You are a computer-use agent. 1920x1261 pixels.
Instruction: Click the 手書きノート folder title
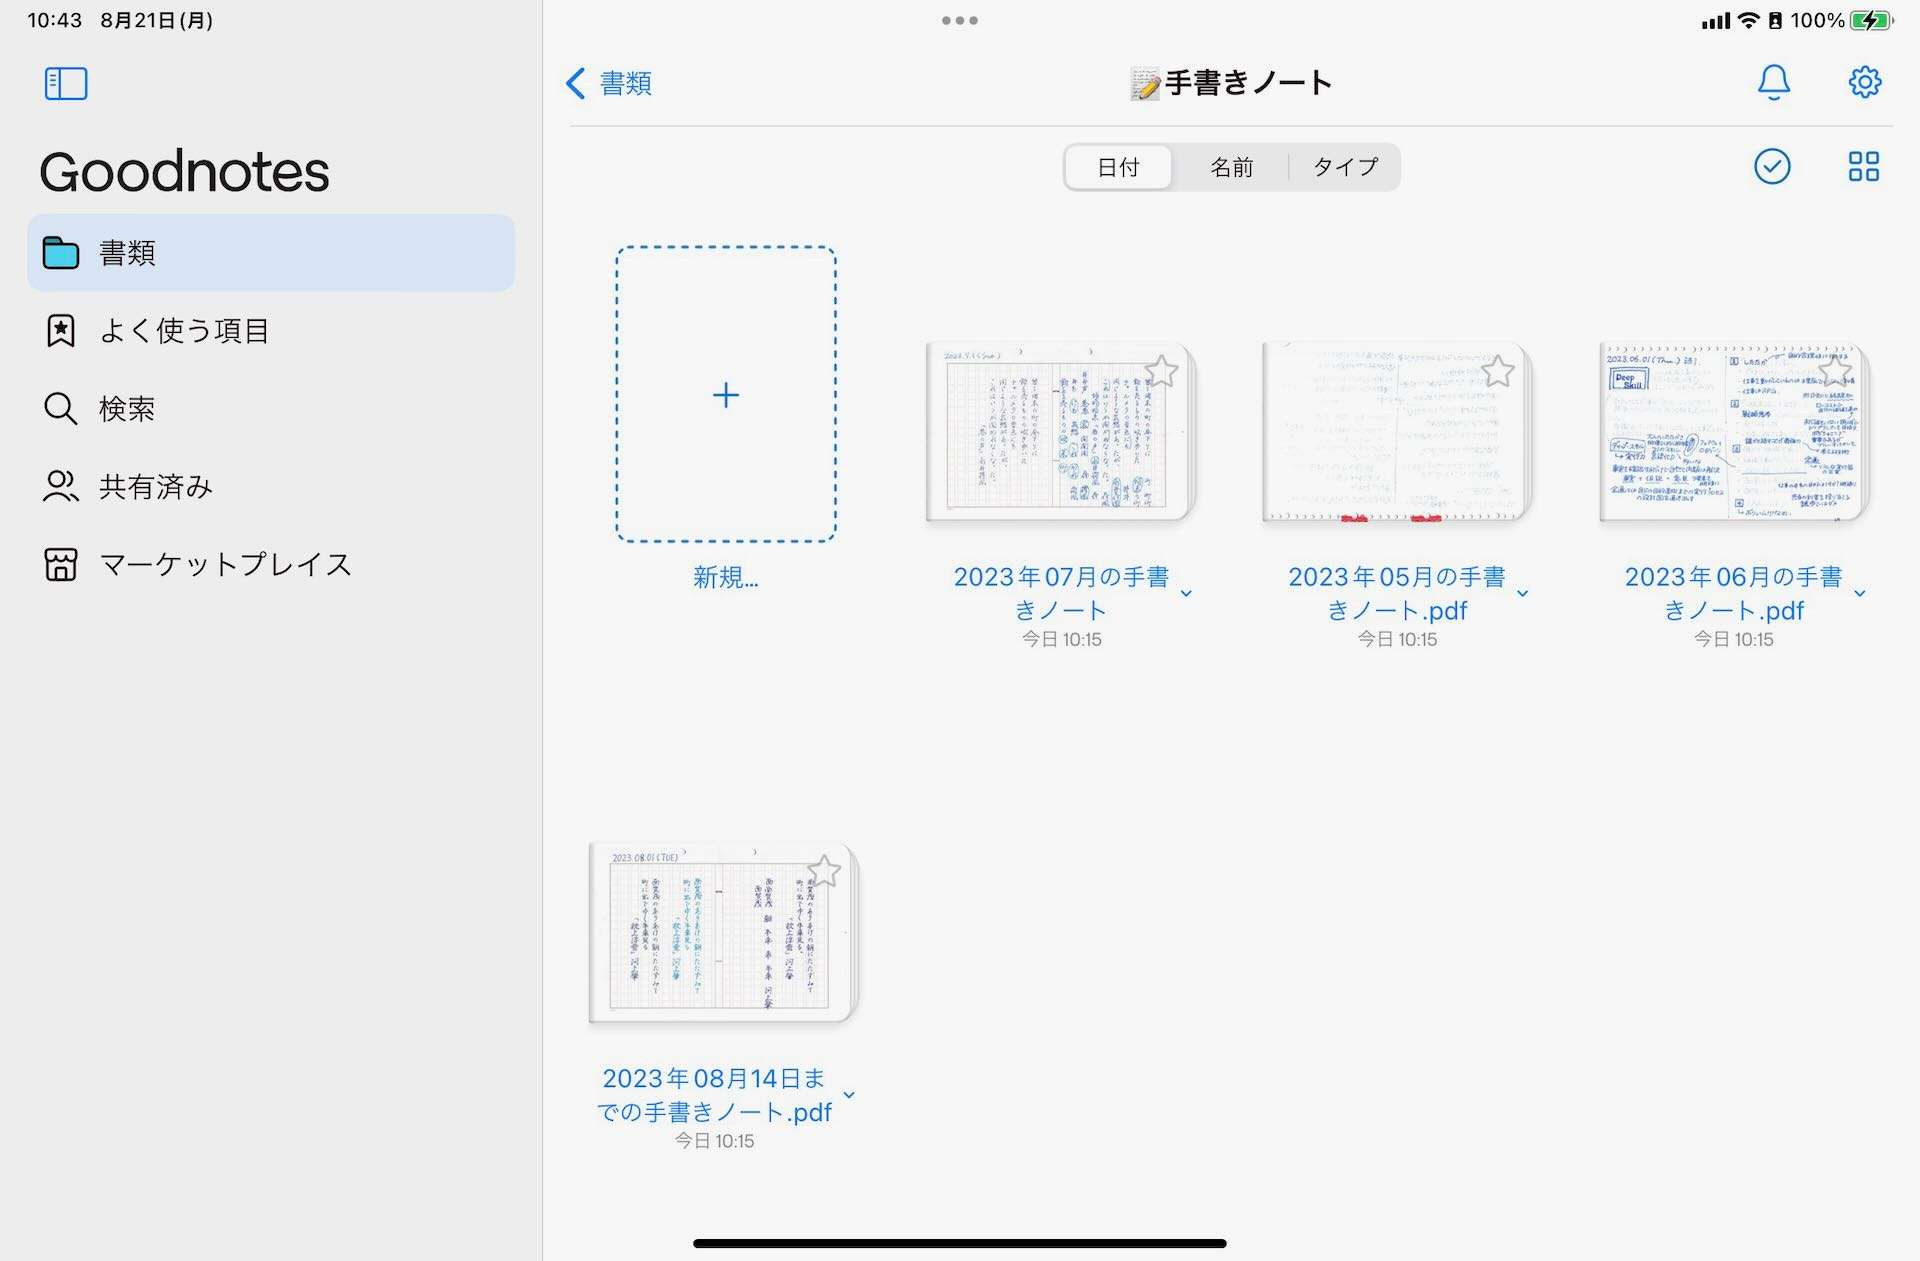pos(1231,83)
